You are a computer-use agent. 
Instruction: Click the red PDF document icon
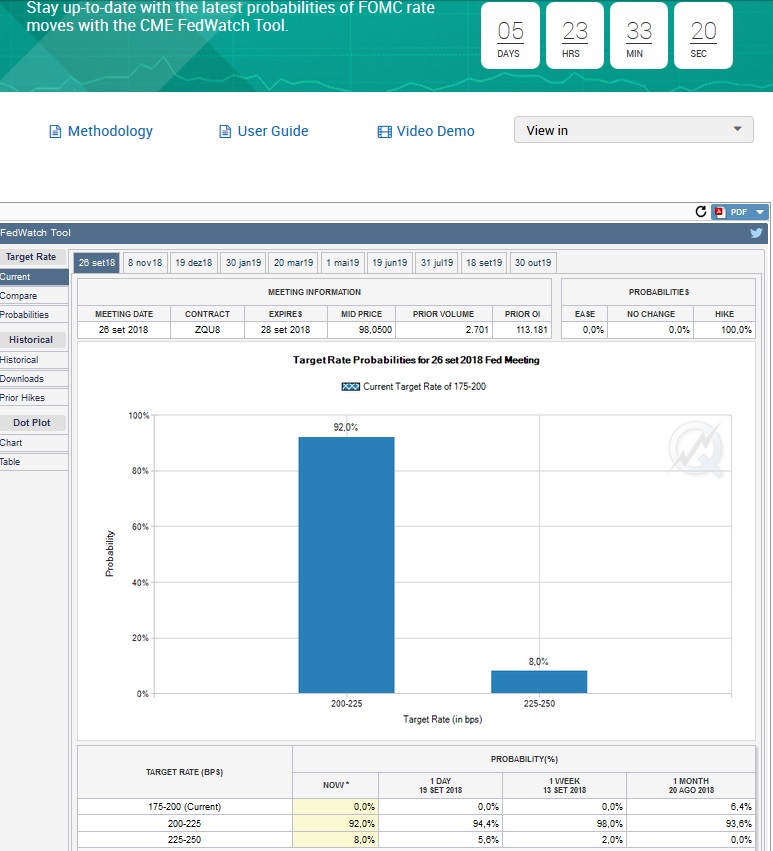(x=719, y=212)
